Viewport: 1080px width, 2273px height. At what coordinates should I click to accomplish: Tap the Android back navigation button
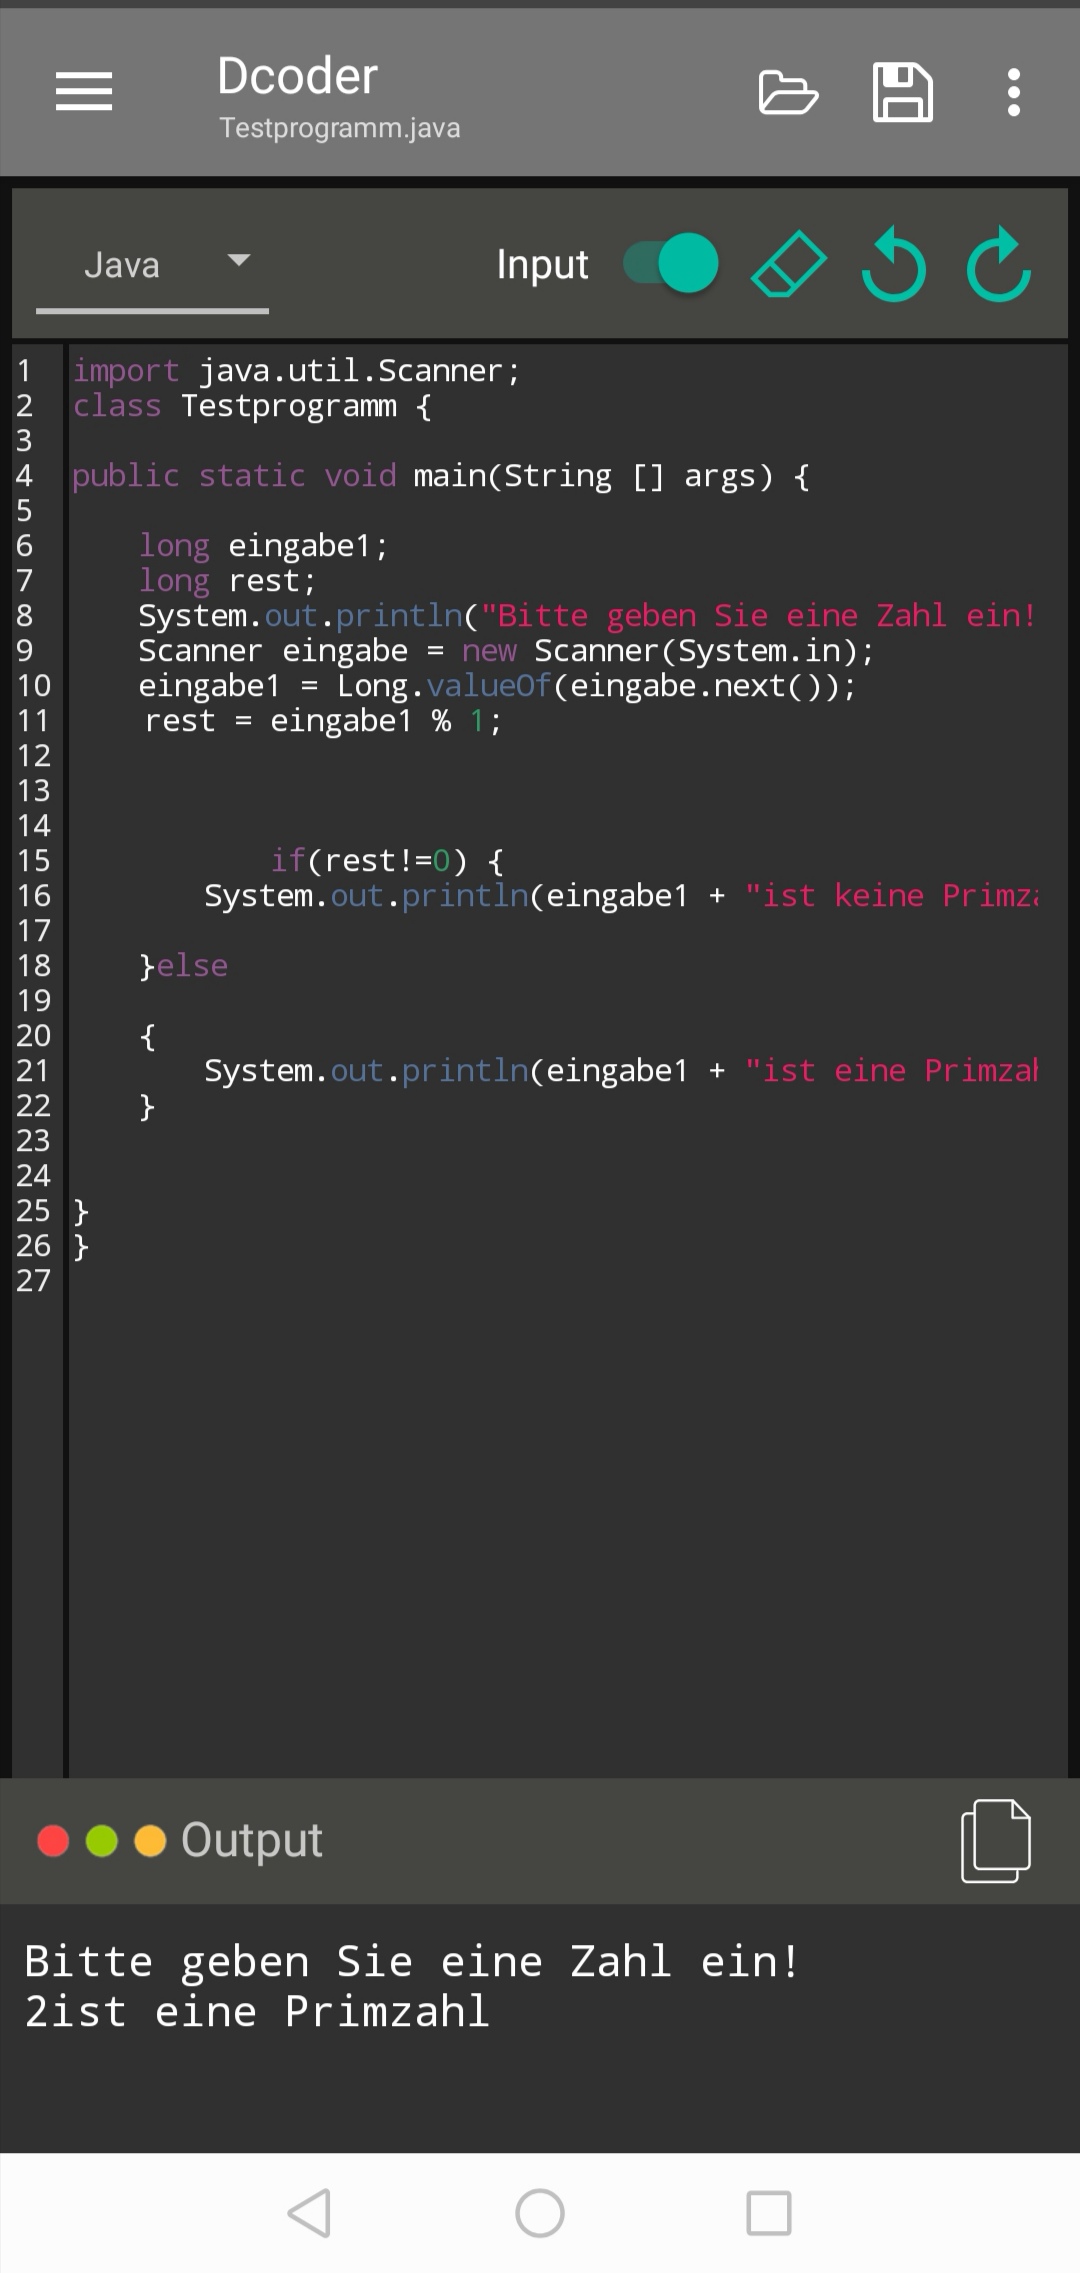[309, 2212]
